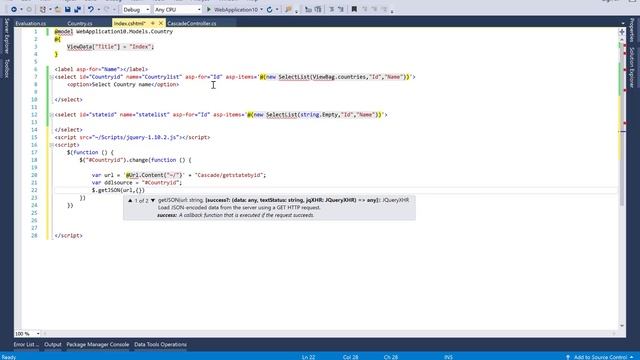
Task: Open the dropdown arrow next to WebApplication10
Action: click(261, 9)
